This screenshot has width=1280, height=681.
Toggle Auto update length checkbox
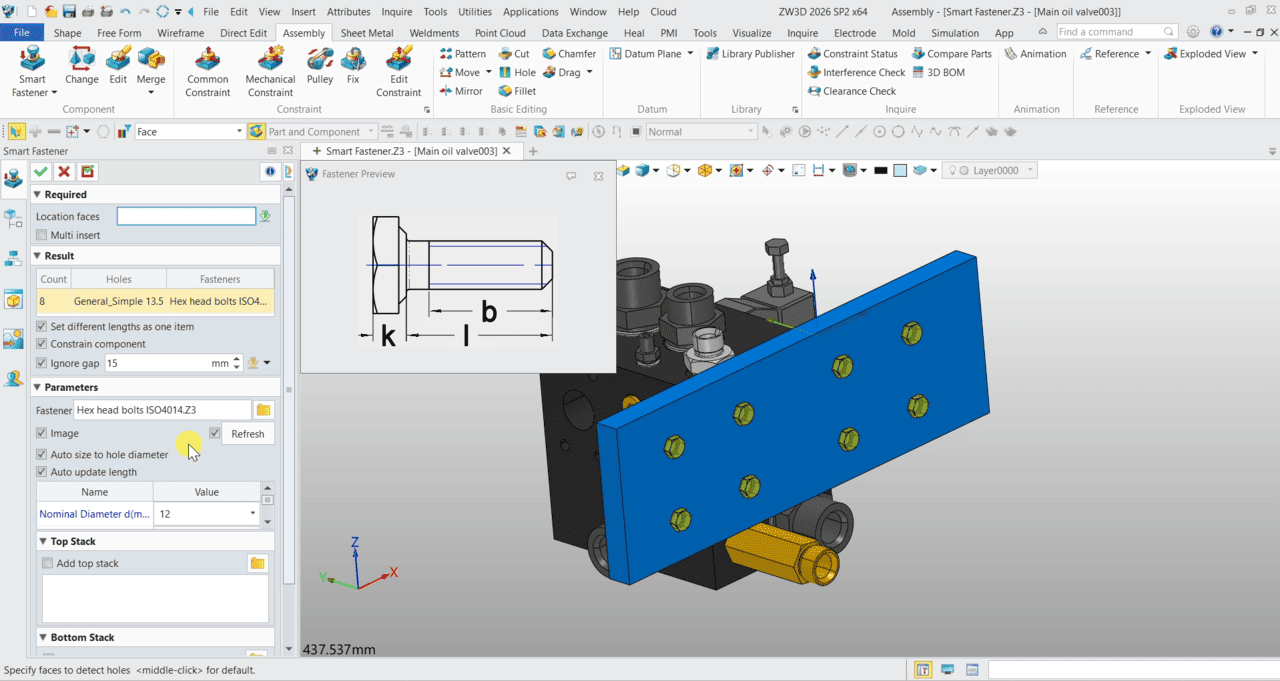pyautogui.click(x=42, y=472)
